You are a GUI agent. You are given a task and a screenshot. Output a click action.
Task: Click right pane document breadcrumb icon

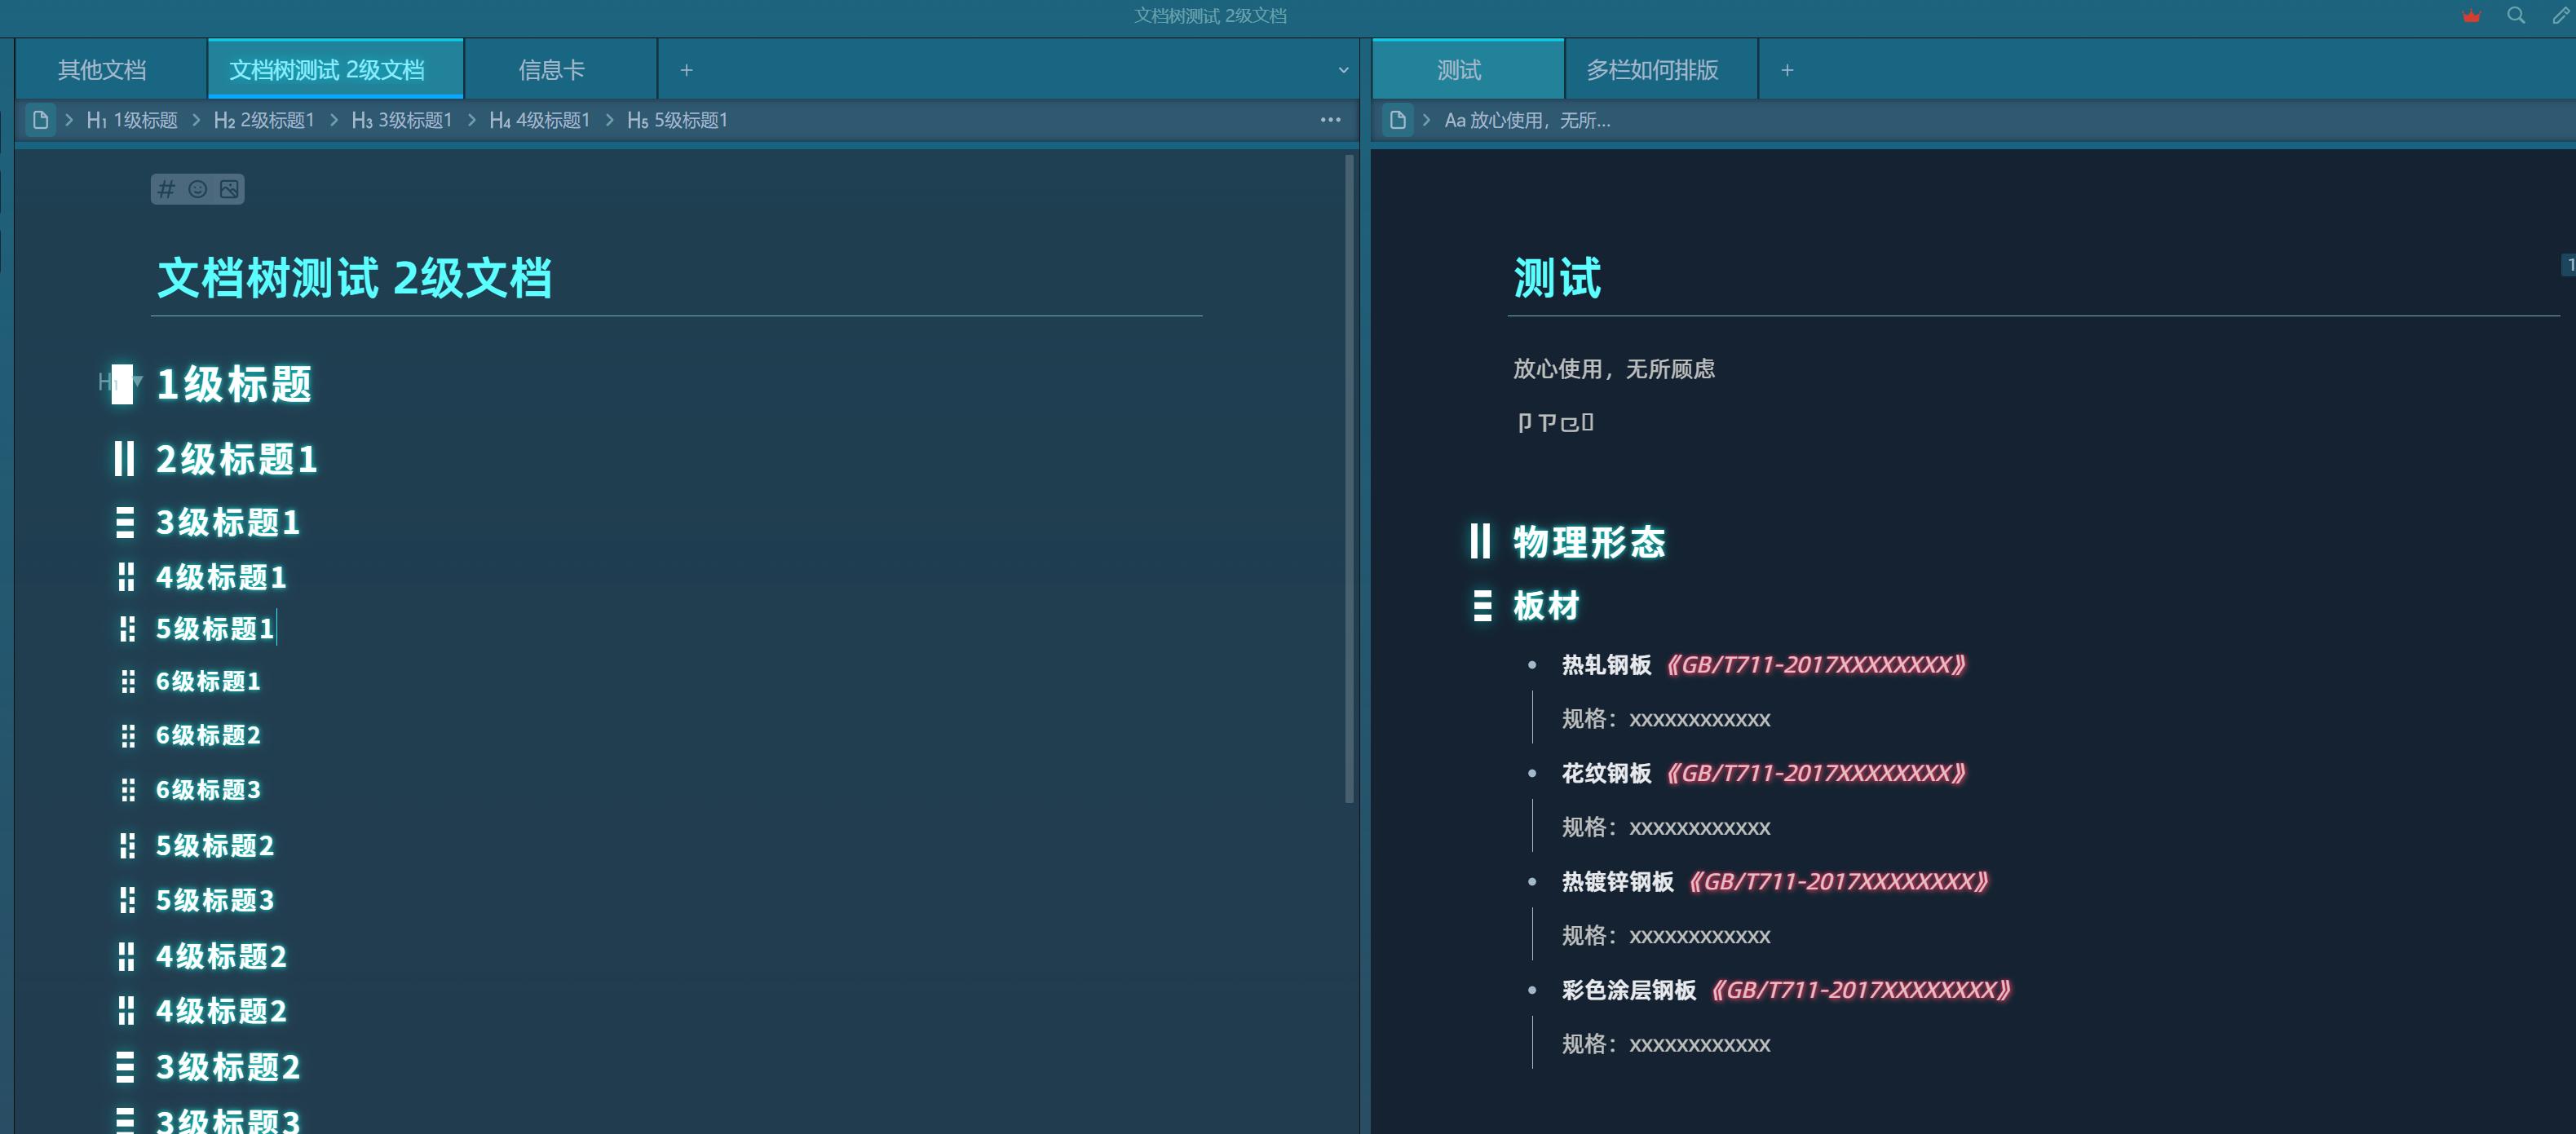(1398, 120)
